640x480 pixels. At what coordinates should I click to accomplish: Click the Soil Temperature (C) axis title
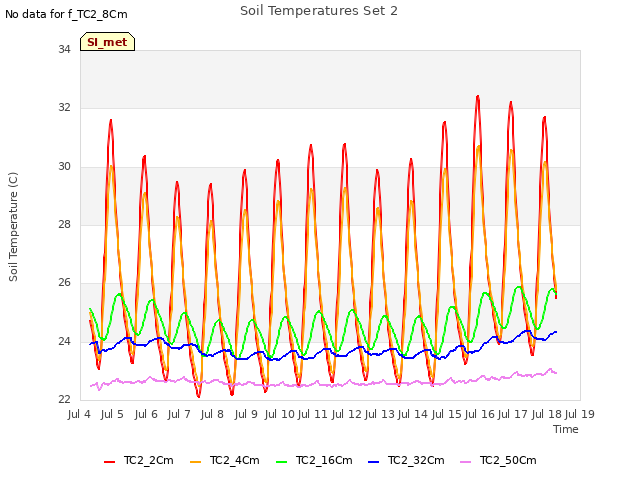(13, 227)
